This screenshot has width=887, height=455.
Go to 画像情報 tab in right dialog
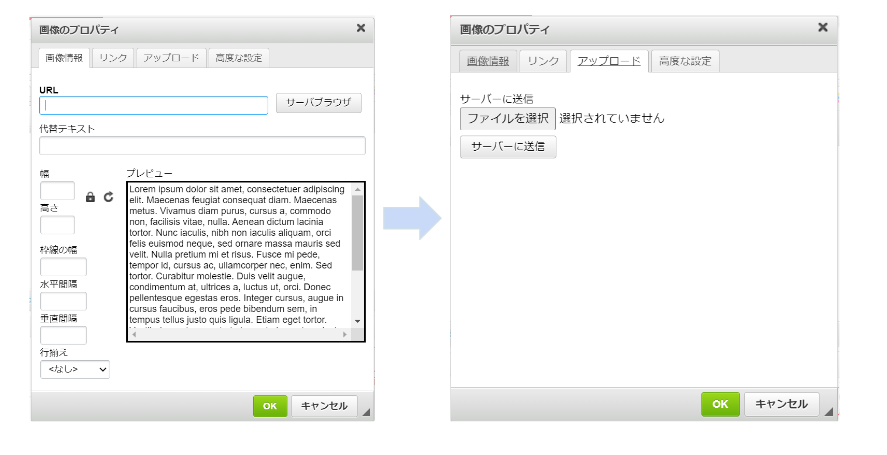pos(488,61)
